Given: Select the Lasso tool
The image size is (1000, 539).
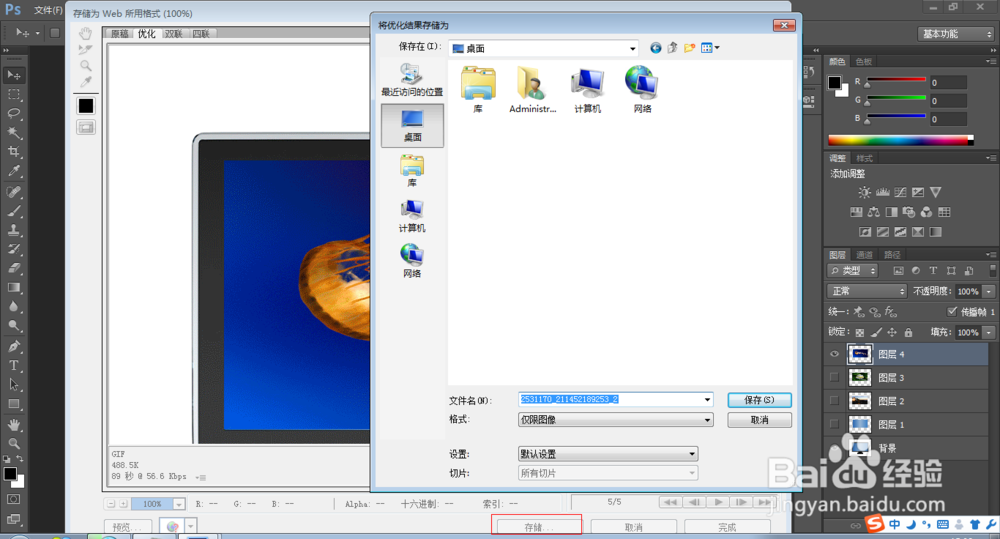Looking at the screenshot, I should (13, 114).
